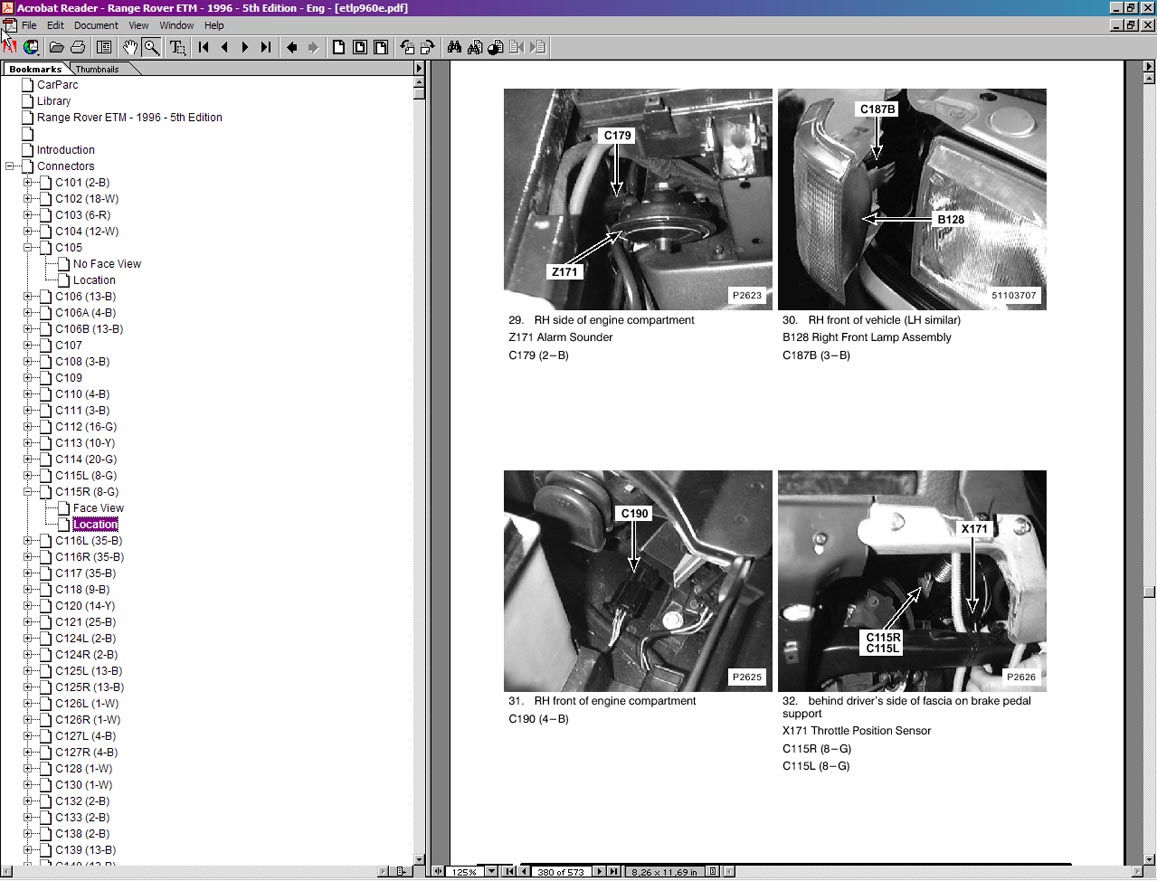Collapse the C115R (8-G) tree node
Screen dimensions: 1157x881
click(x=28, y=492)
